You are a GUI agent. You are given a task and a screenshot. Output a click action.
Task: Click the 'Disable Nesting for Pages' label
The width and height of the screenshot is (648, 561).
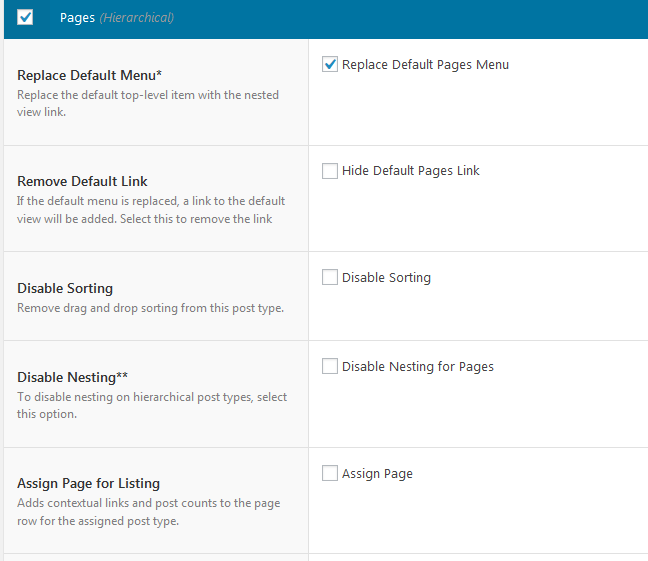(418, 367)
